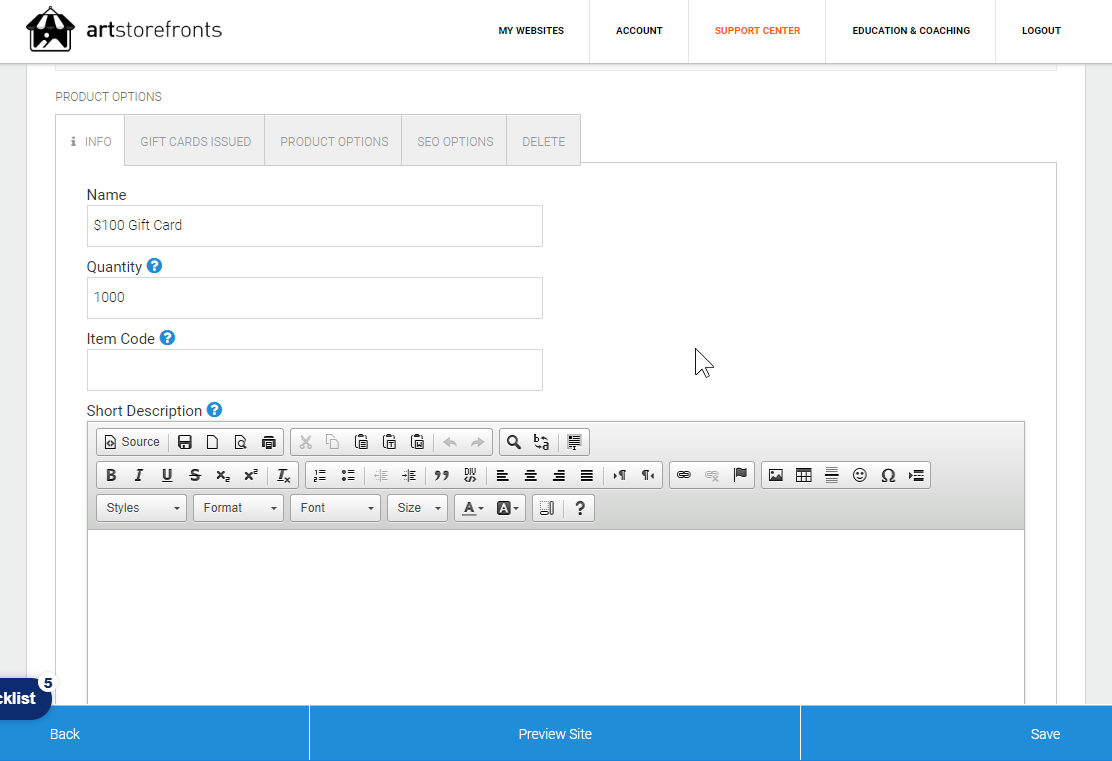Open the Support Center link
The width and height of the screenshot is (1112, 761).
[x=757, y=31]
